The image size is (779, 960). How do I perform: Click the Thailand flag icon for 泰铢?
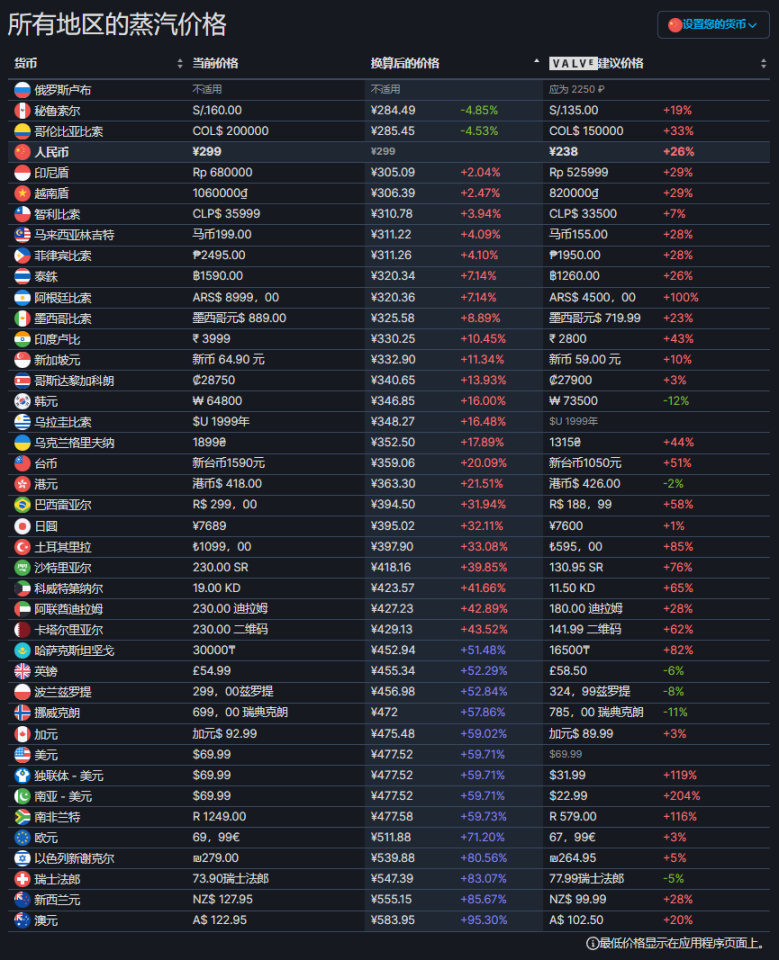(x=22, y=276)
